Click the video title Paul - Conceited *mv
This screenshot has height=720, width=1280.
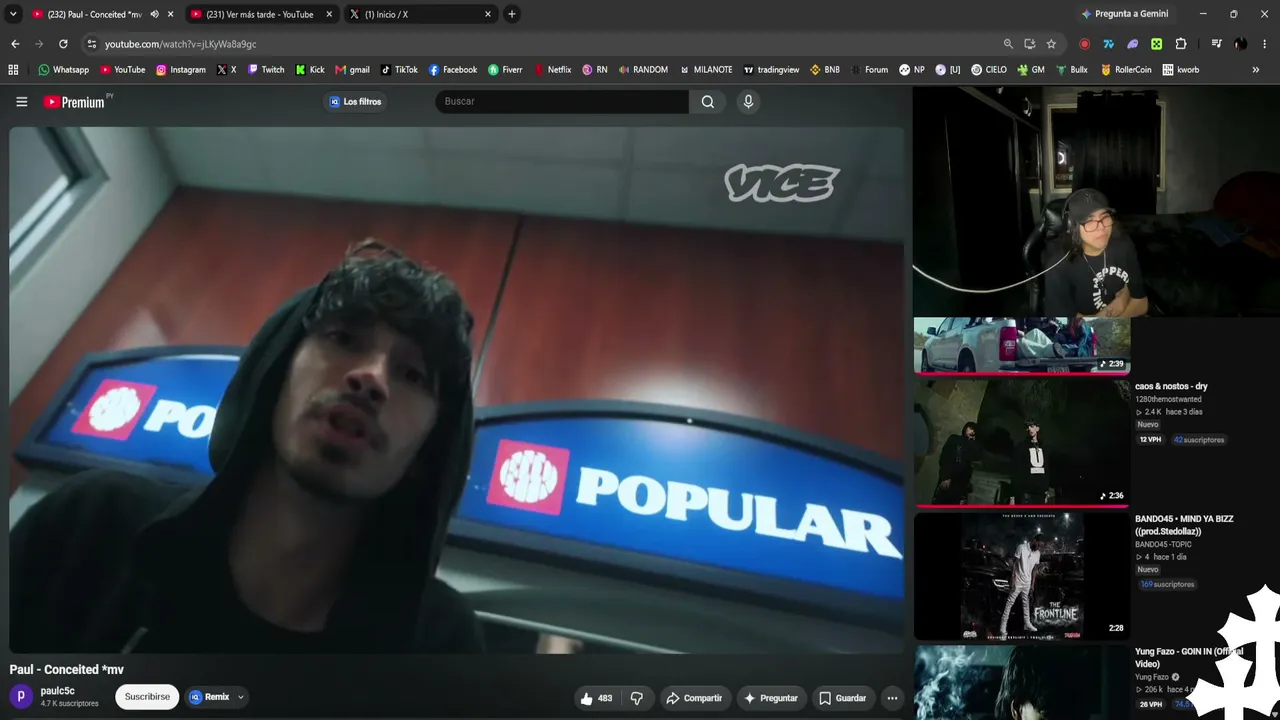click(67, 669)
